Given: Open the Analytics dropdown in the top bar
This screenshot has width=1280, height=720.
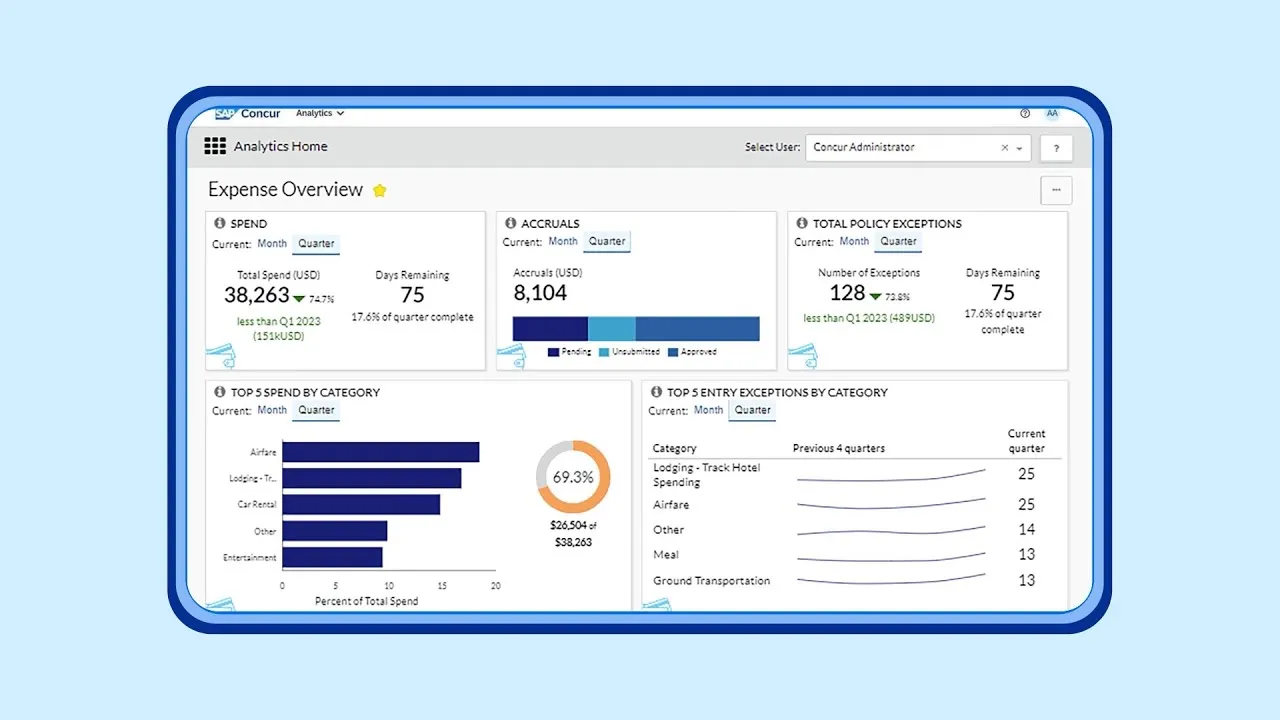Looking at the screenshot, I should click(318, 113).
